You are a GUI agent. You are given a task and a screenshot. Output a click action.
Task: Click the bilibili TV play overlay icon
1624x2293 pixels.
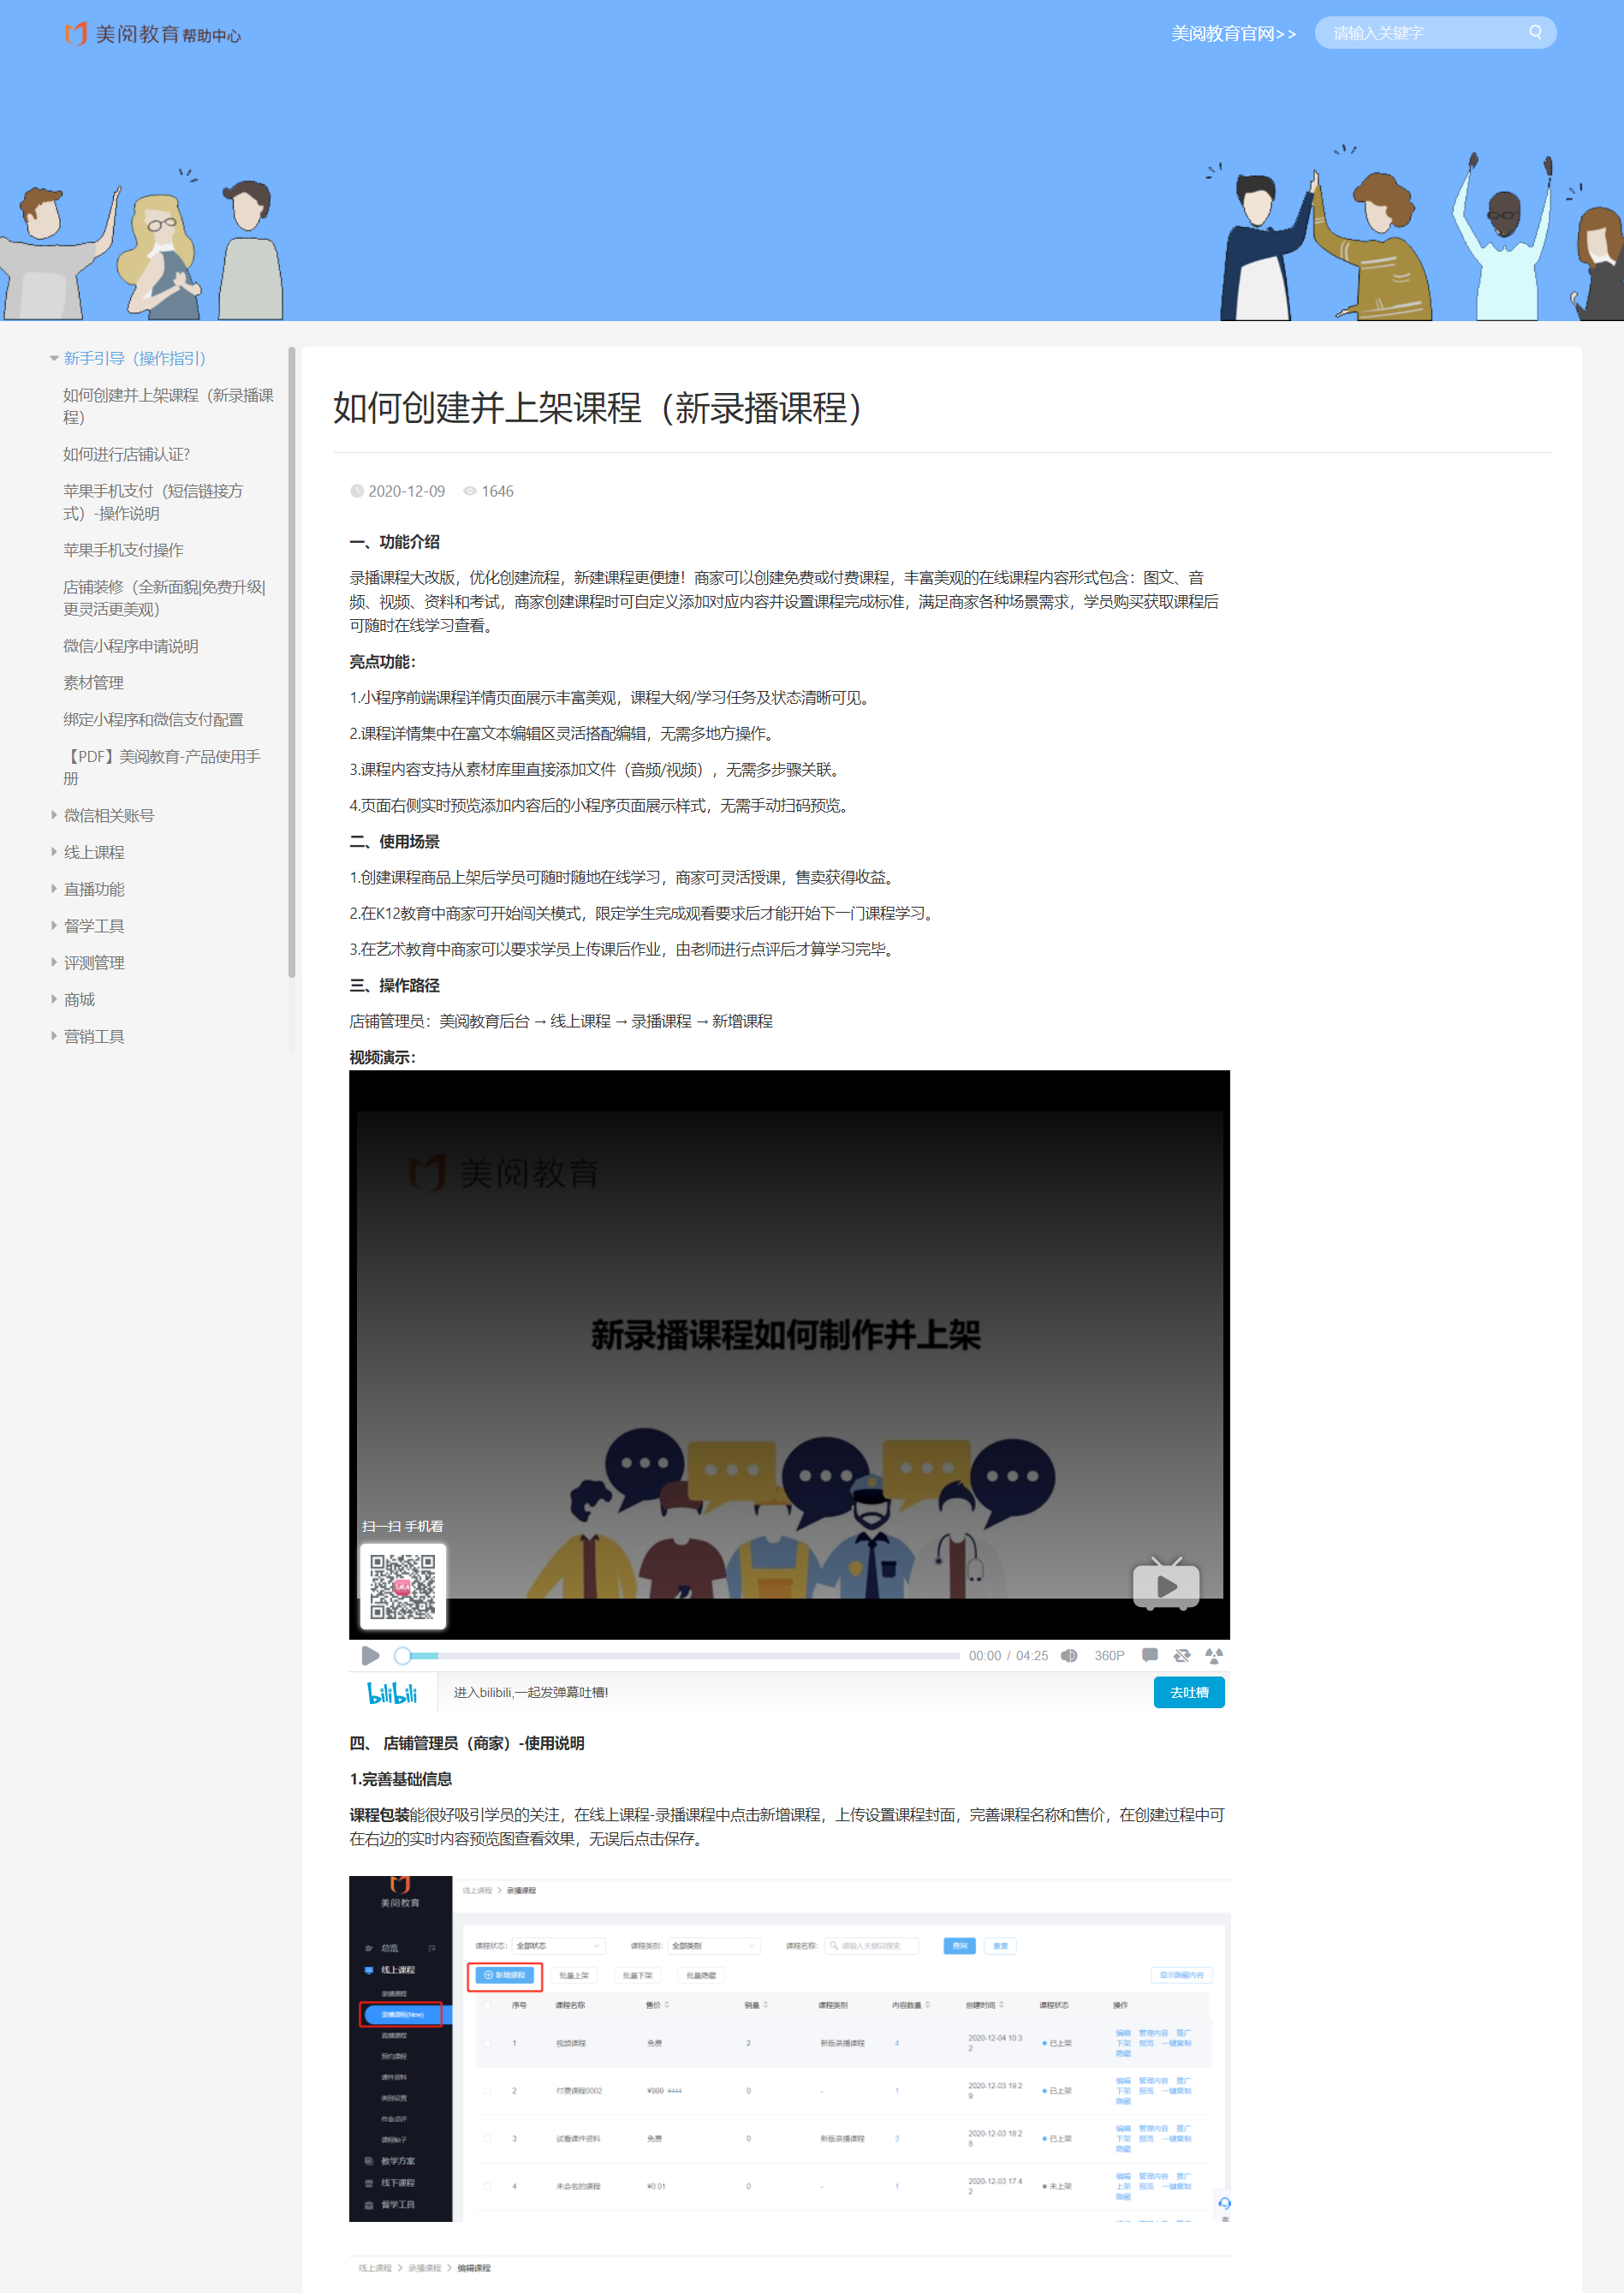(x=1166, y=1585)
